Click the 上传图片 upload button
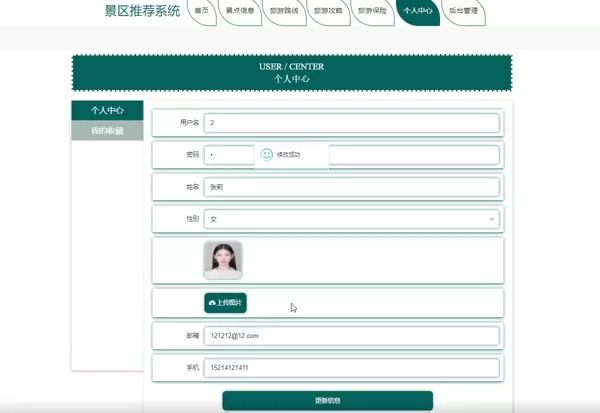 [225, 302]
